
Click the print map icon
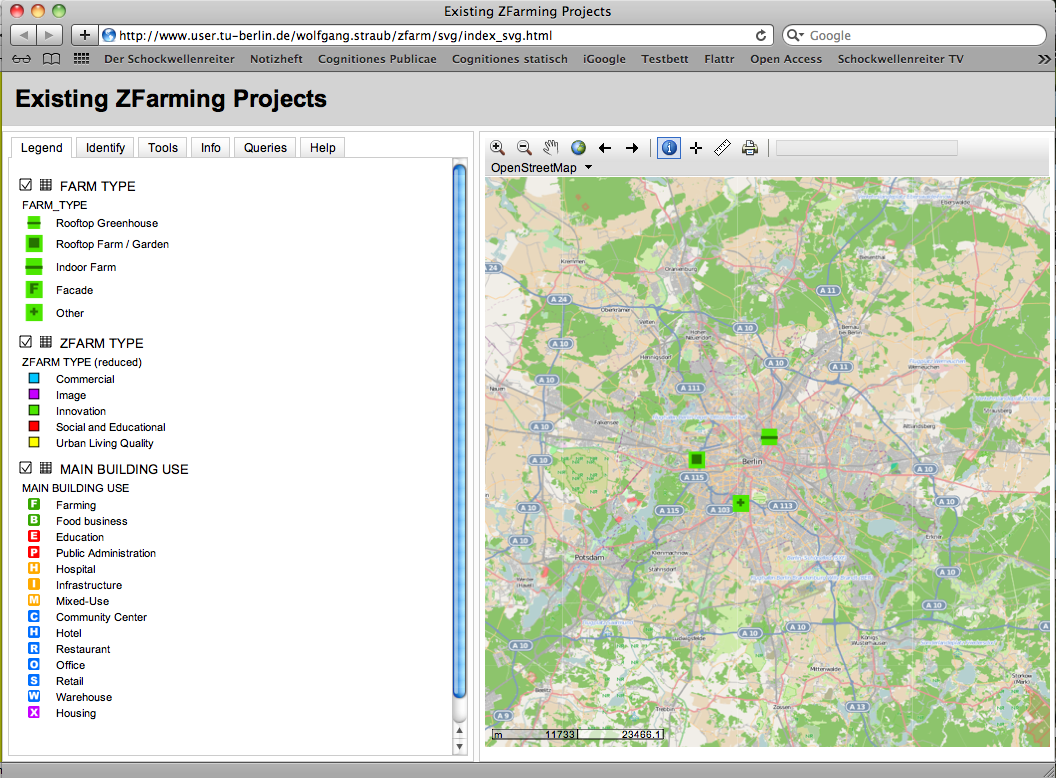750,148
